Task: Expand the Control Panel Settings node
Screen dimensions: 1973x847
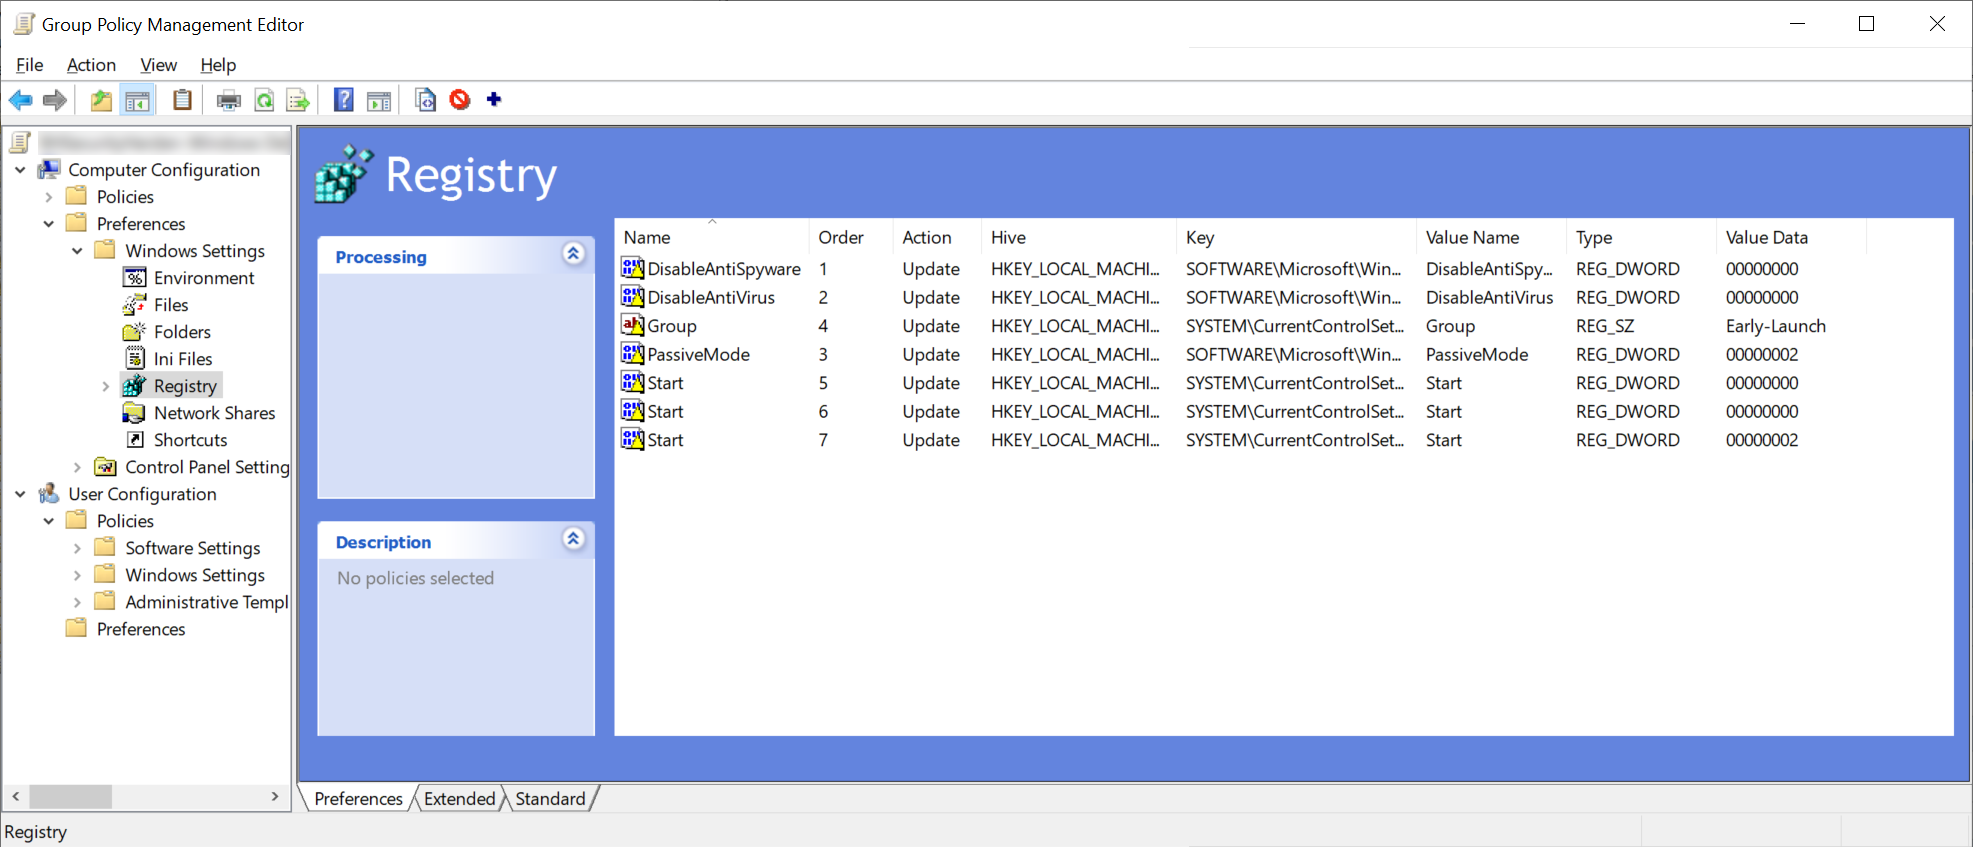Action: pos(77,467)
